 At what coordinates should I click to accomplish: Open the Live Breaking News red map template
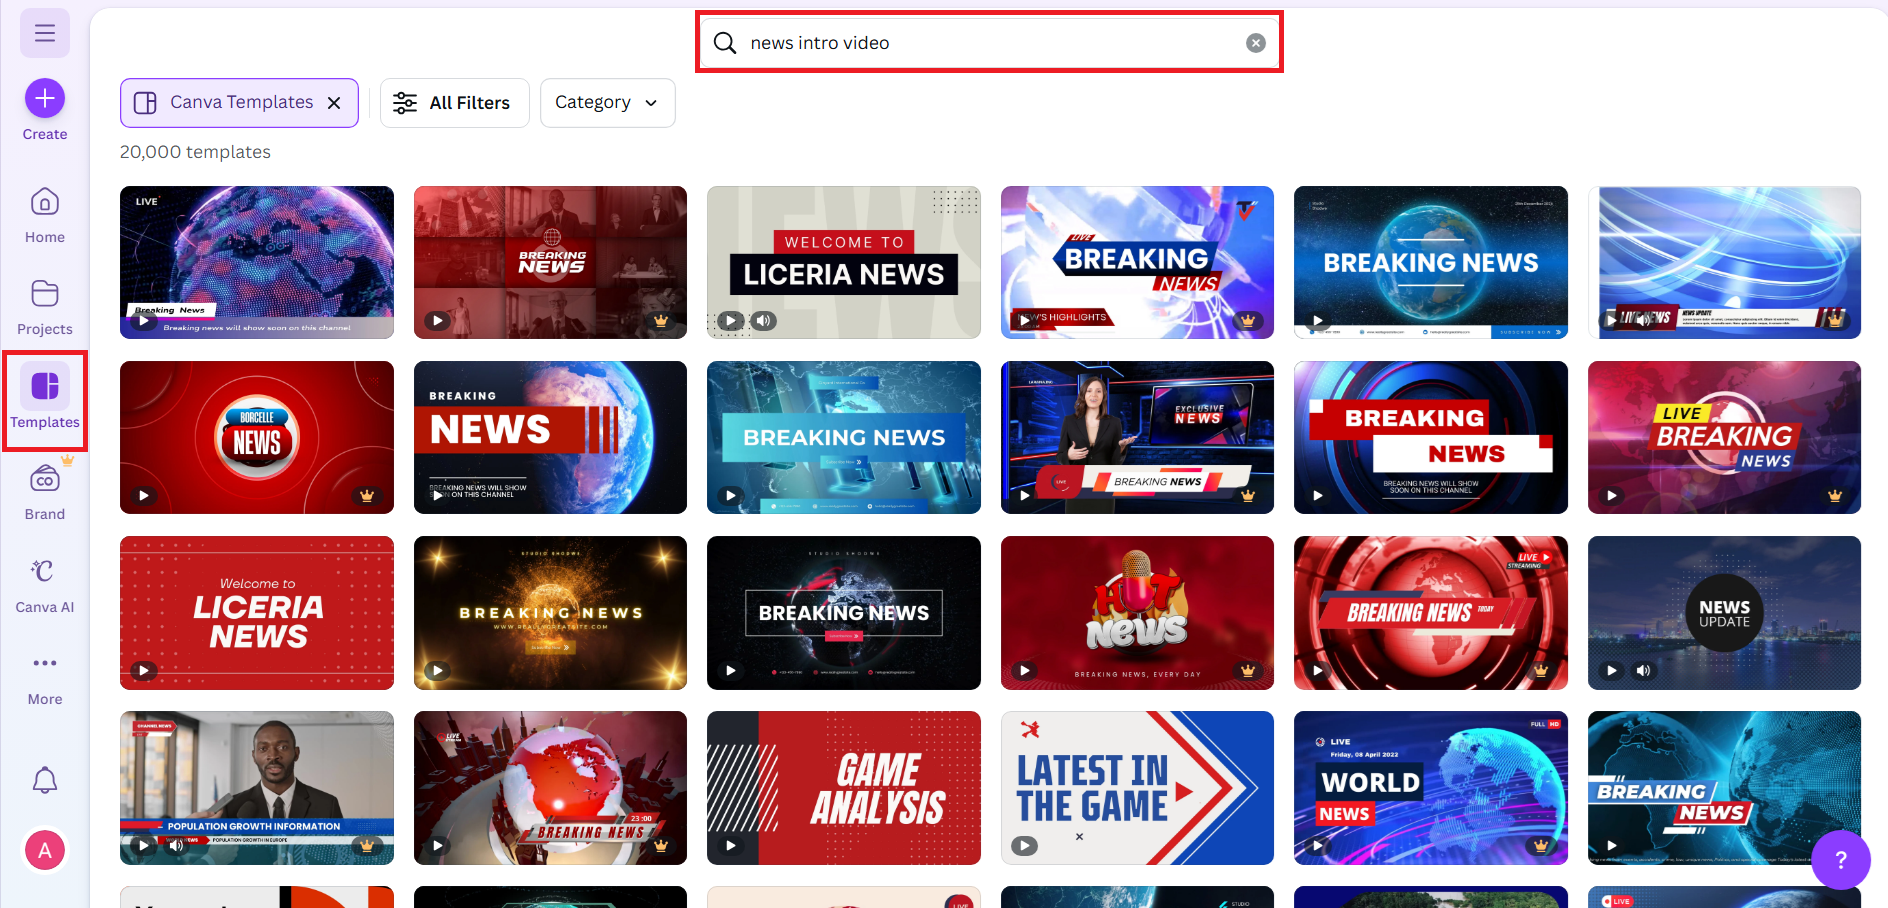pos(1724,437)
